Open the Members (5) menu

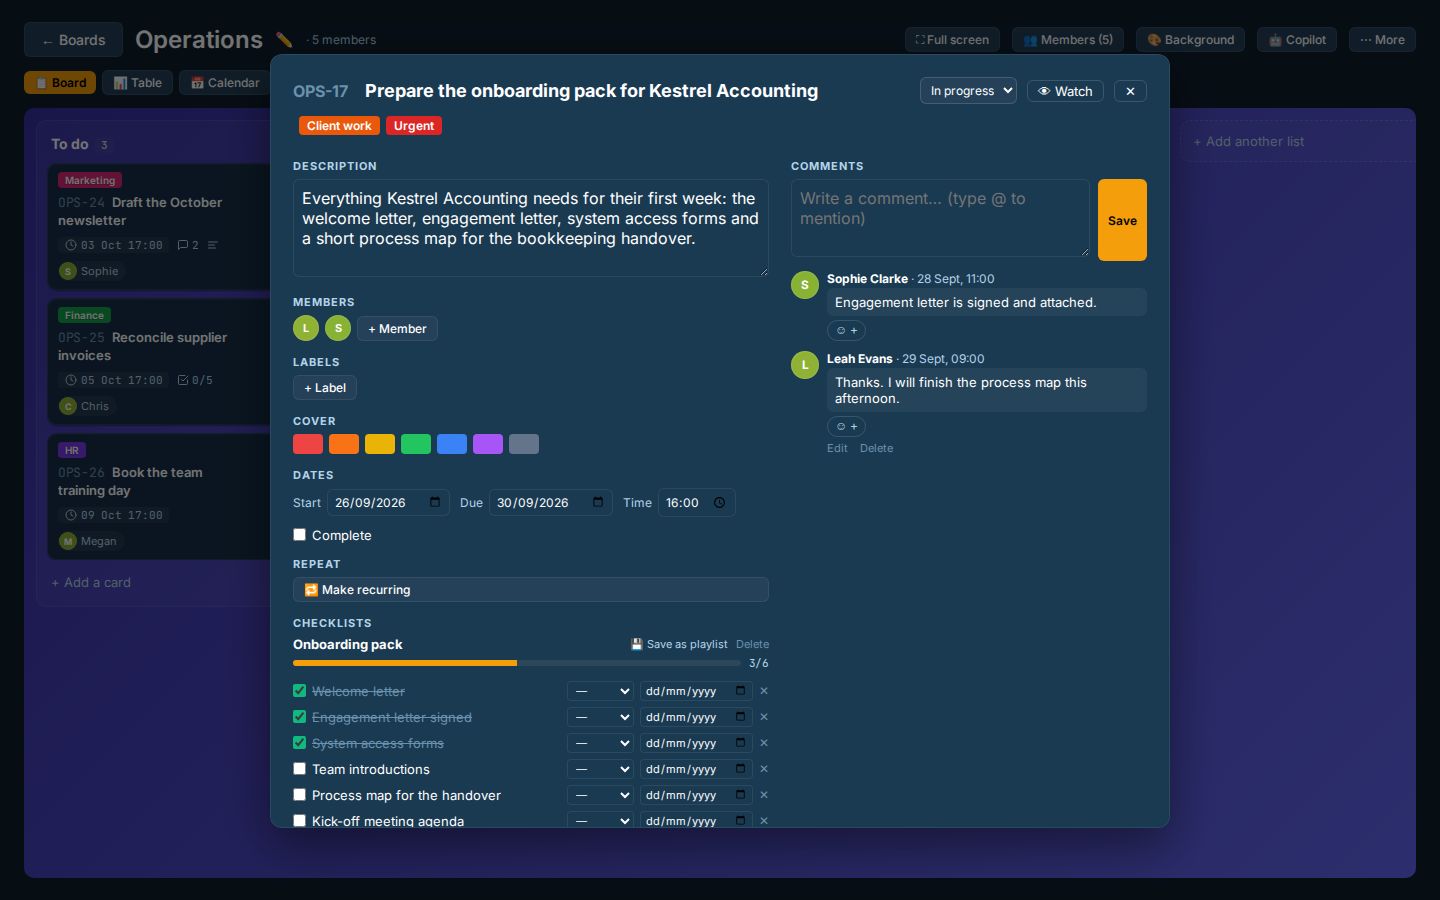tap(1068, 40)
